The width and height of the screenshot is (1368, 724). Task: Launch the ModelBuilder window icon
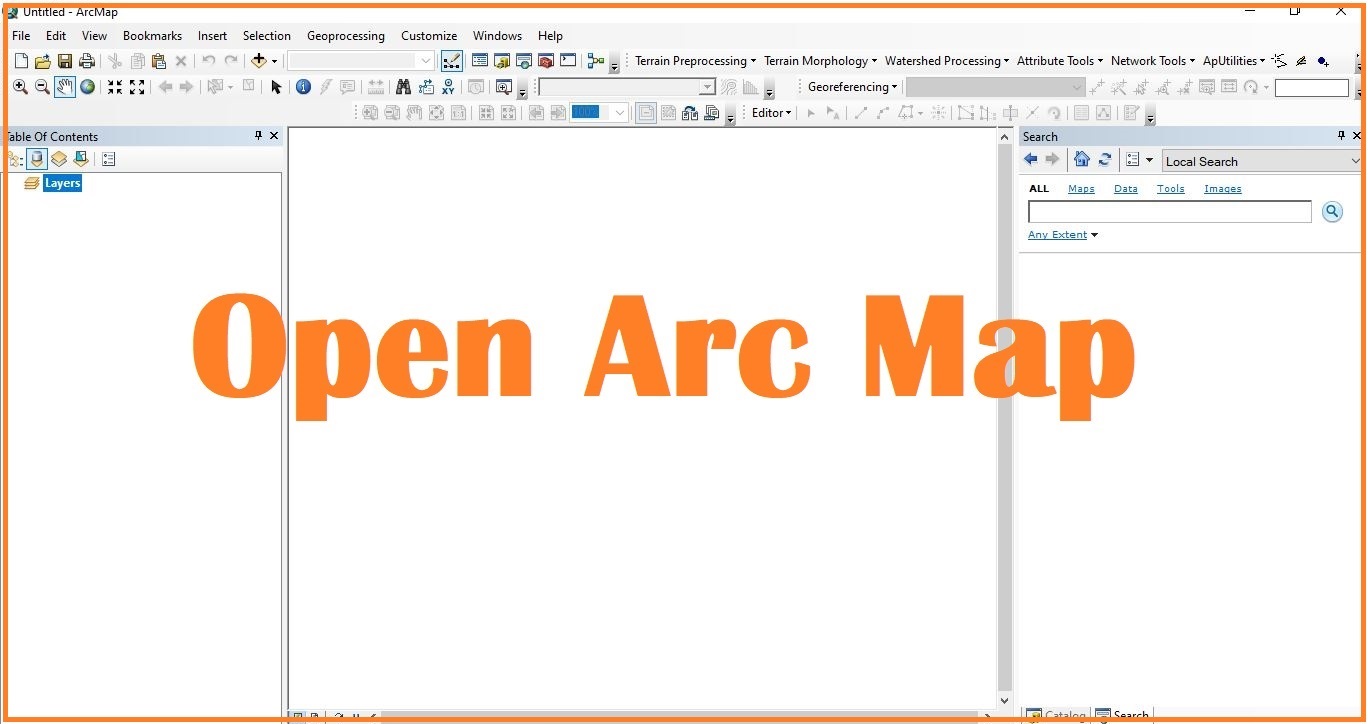(597, 61)
